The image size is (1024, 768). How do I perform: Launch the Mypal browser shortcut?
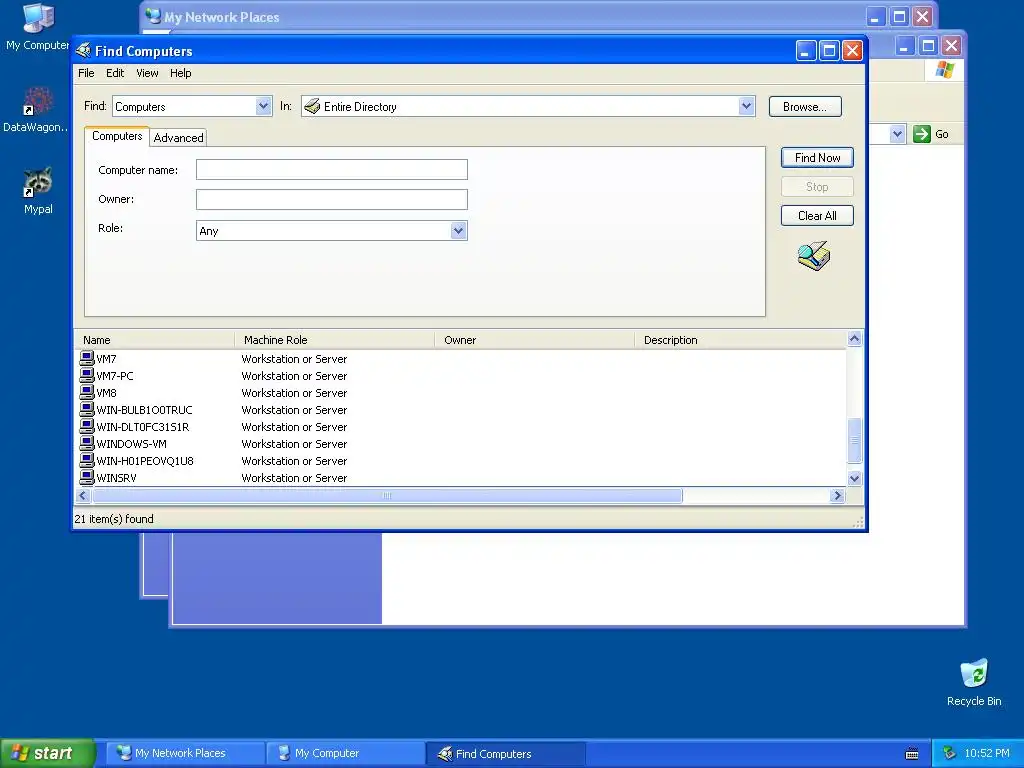tap(38, 191)
